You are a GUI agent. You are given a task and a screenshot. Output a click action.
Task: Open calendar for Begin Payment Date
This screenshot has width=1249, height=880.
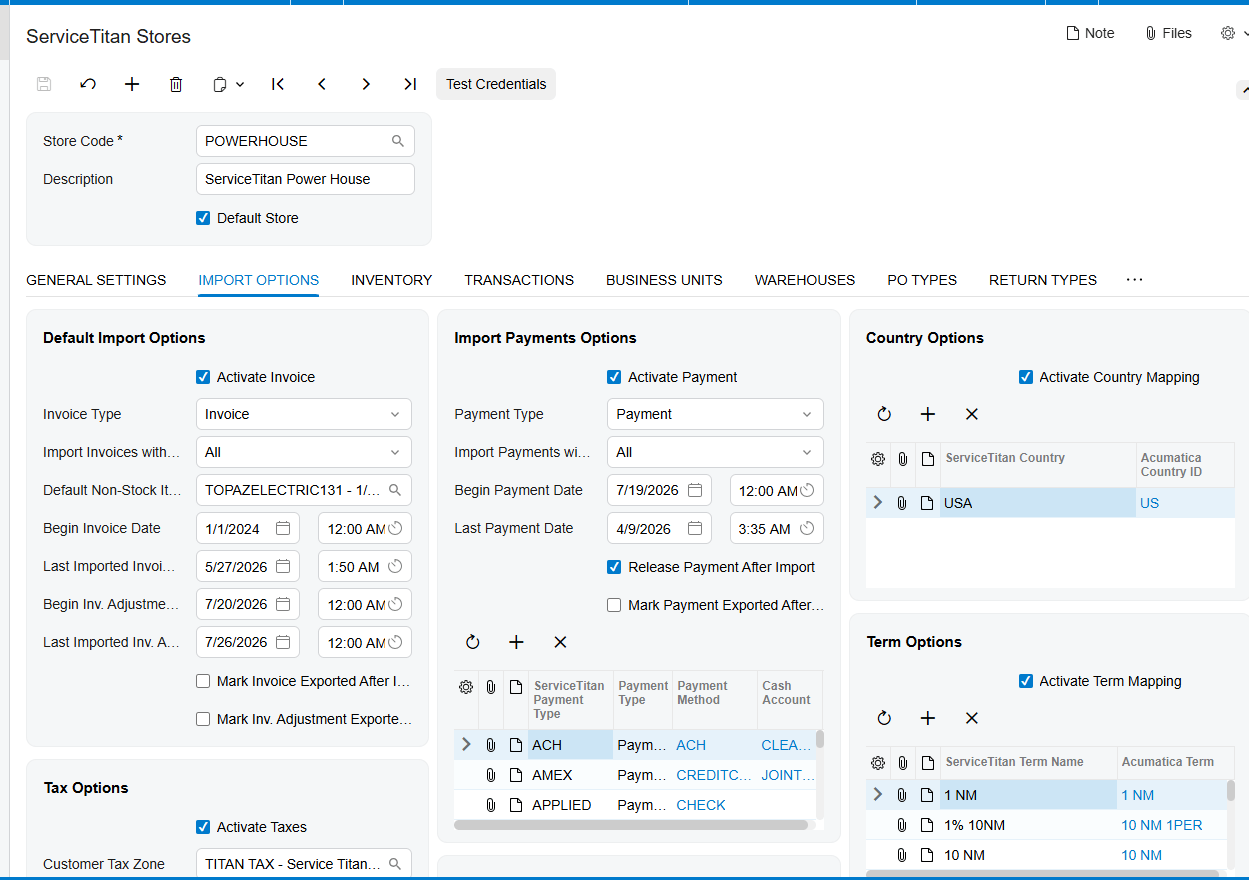[x=694, y=490]
